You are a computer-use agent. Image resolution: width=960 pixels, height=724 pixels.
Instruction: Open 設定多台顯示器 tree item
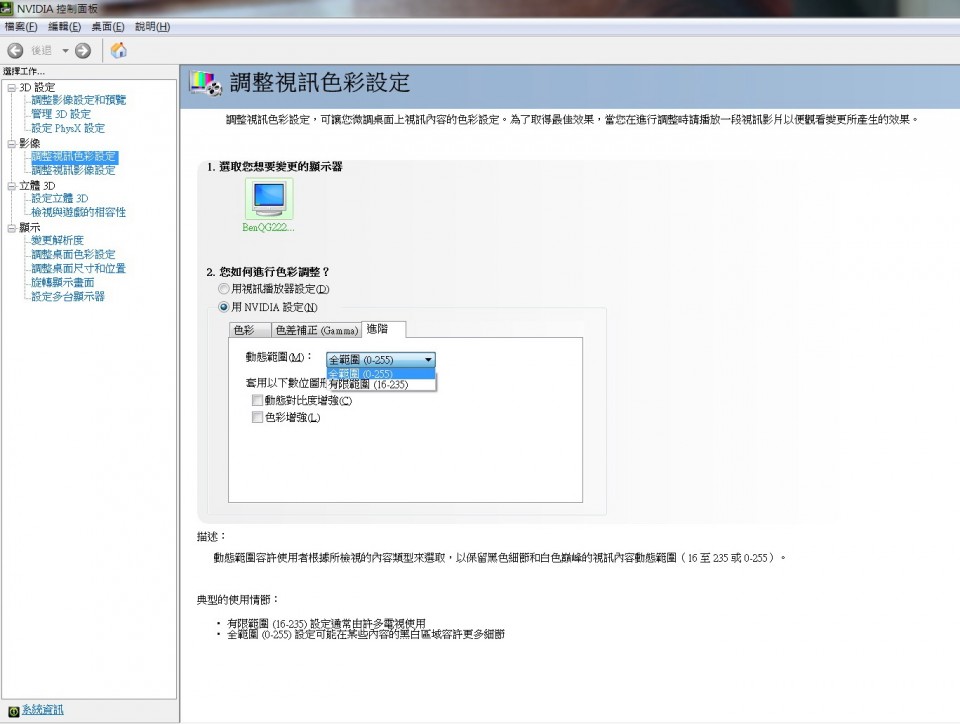68,297
